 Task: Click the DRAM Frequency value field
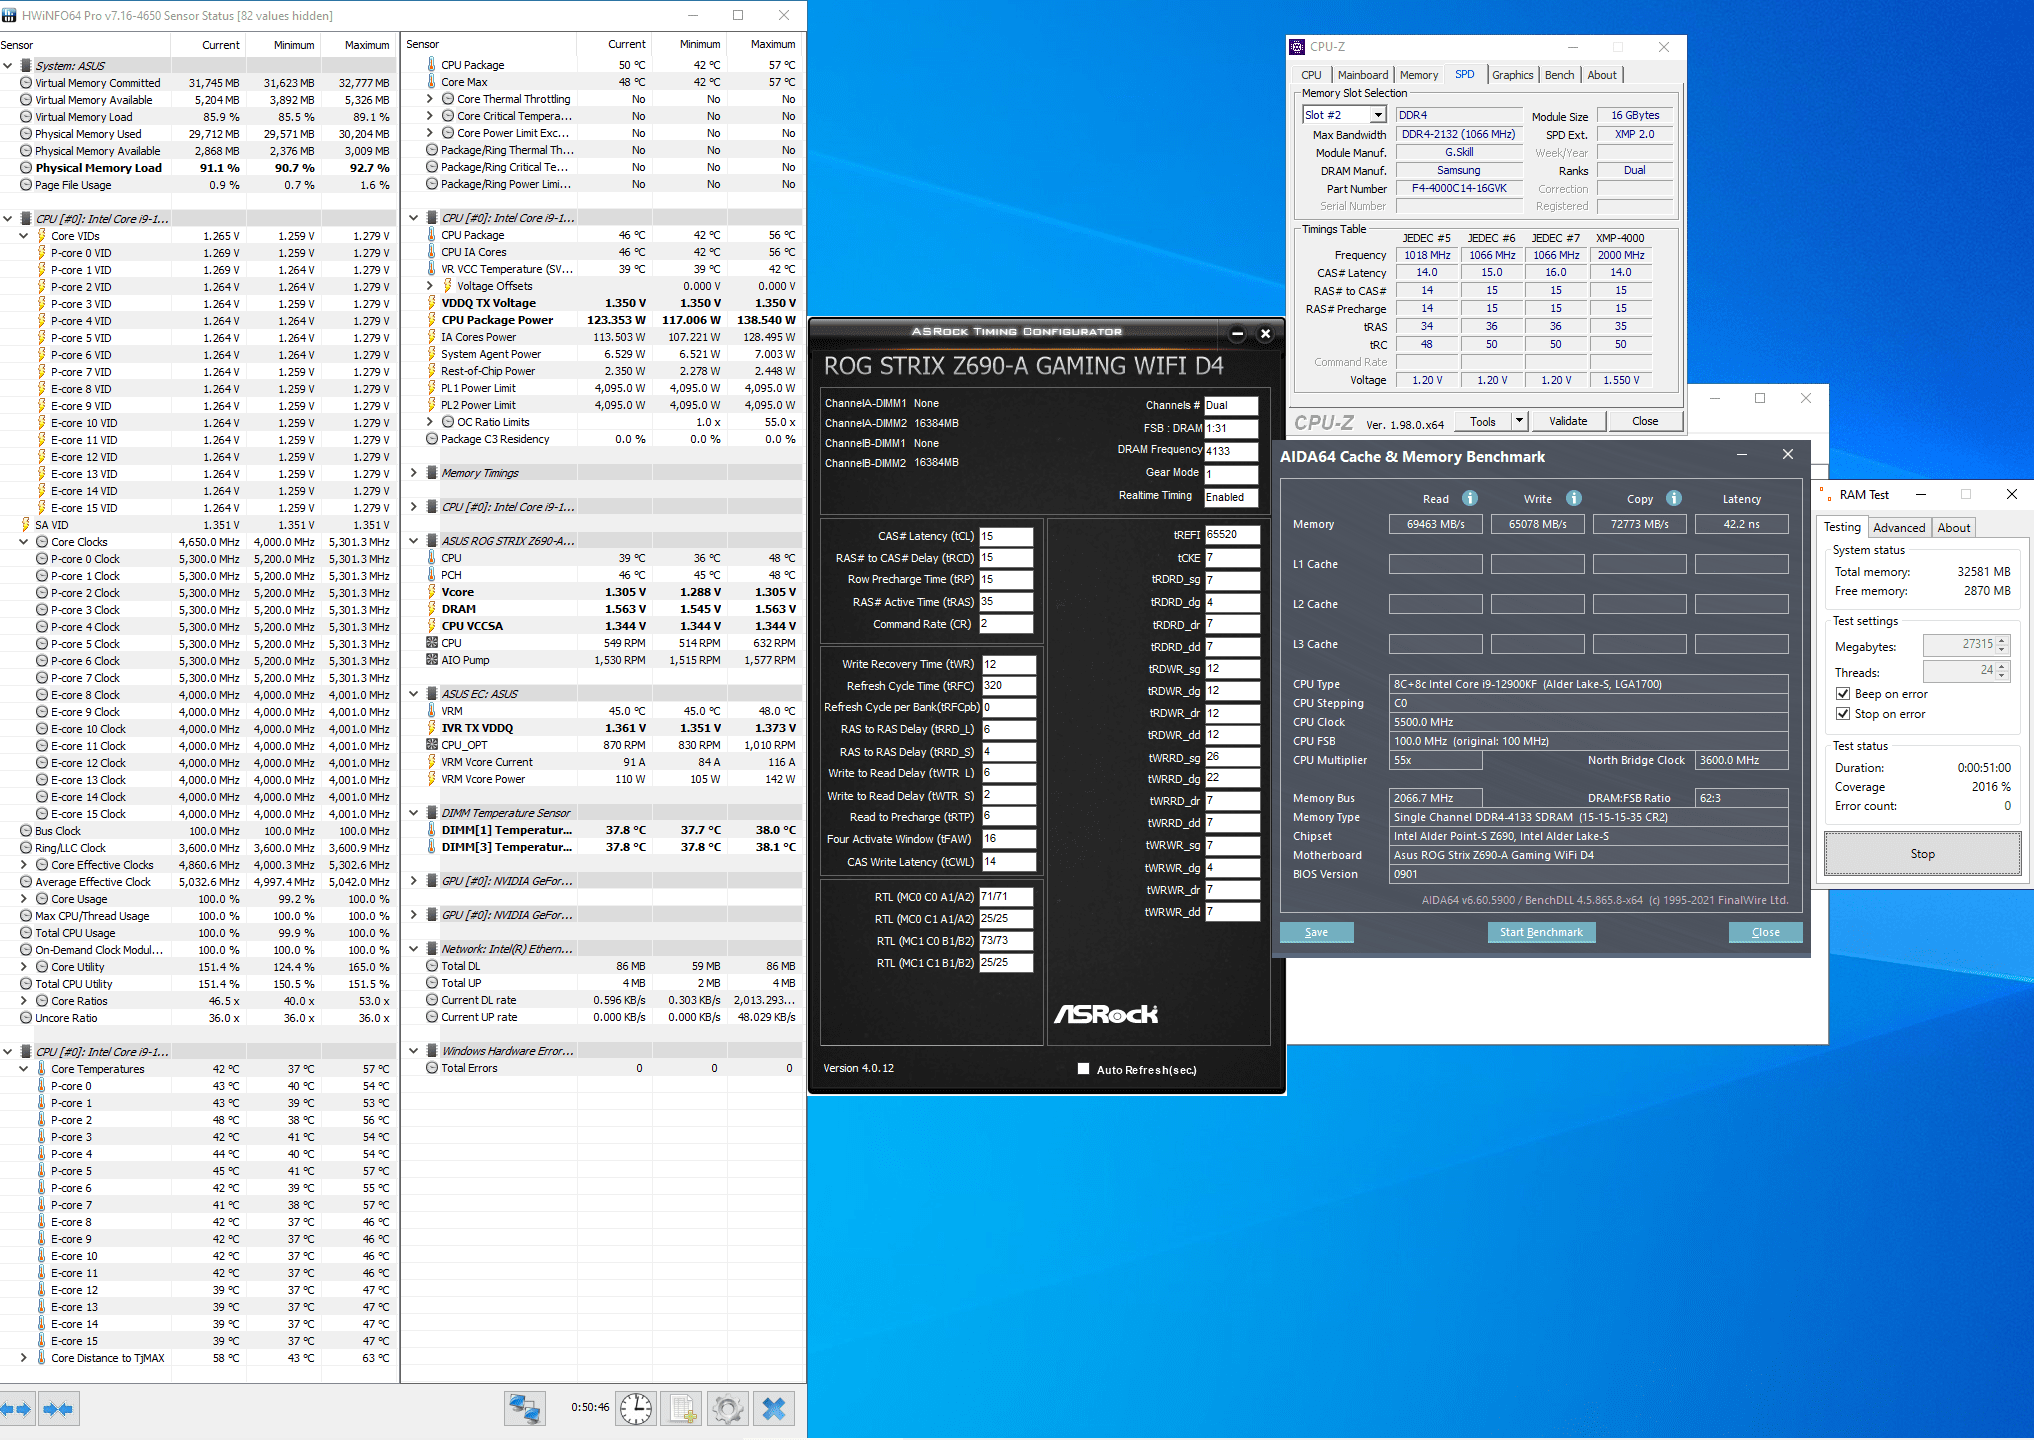click(1231, 451)
